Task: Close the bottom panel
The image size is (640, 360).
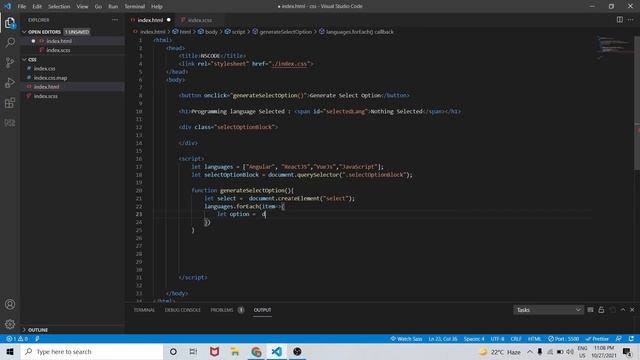Action: tap(632, 310)
